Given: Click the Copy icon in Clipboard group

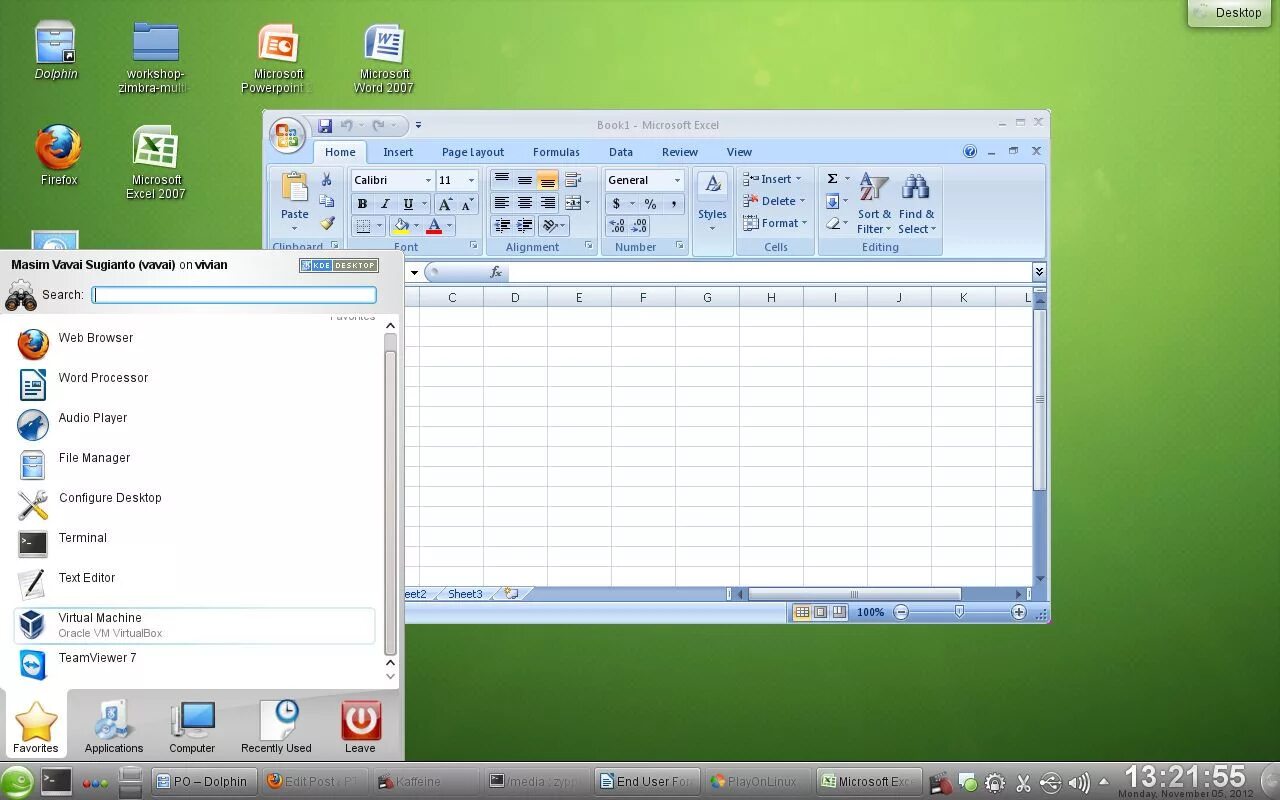Looking at the screenshot, I should tap(327, 201).
